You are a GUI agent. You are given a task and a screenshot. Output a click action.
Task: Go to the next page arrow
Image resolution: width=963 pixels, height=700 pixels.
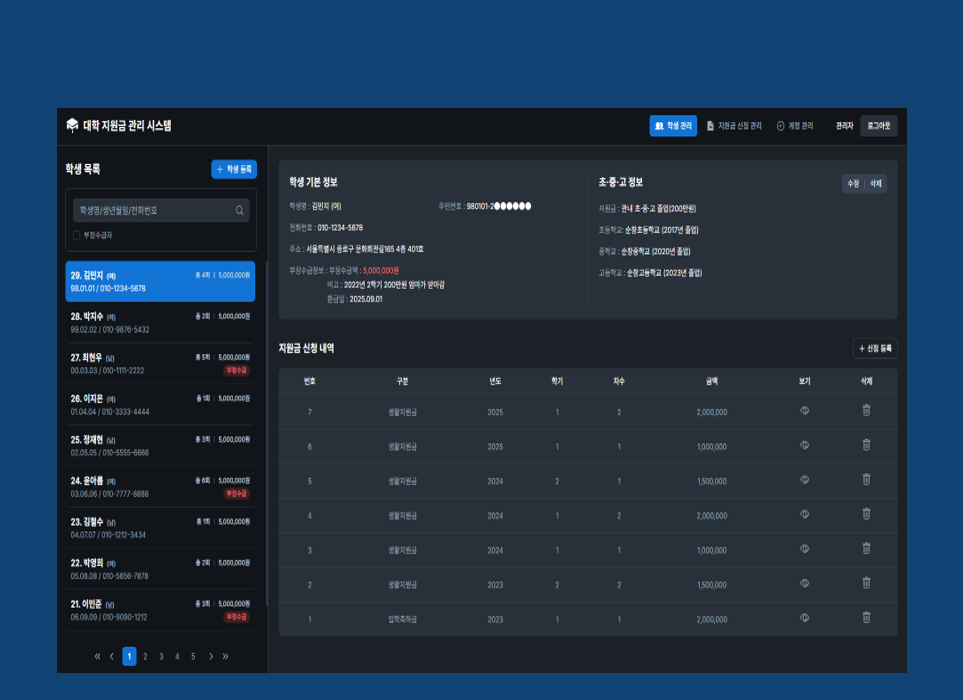[x=210, y=656]
